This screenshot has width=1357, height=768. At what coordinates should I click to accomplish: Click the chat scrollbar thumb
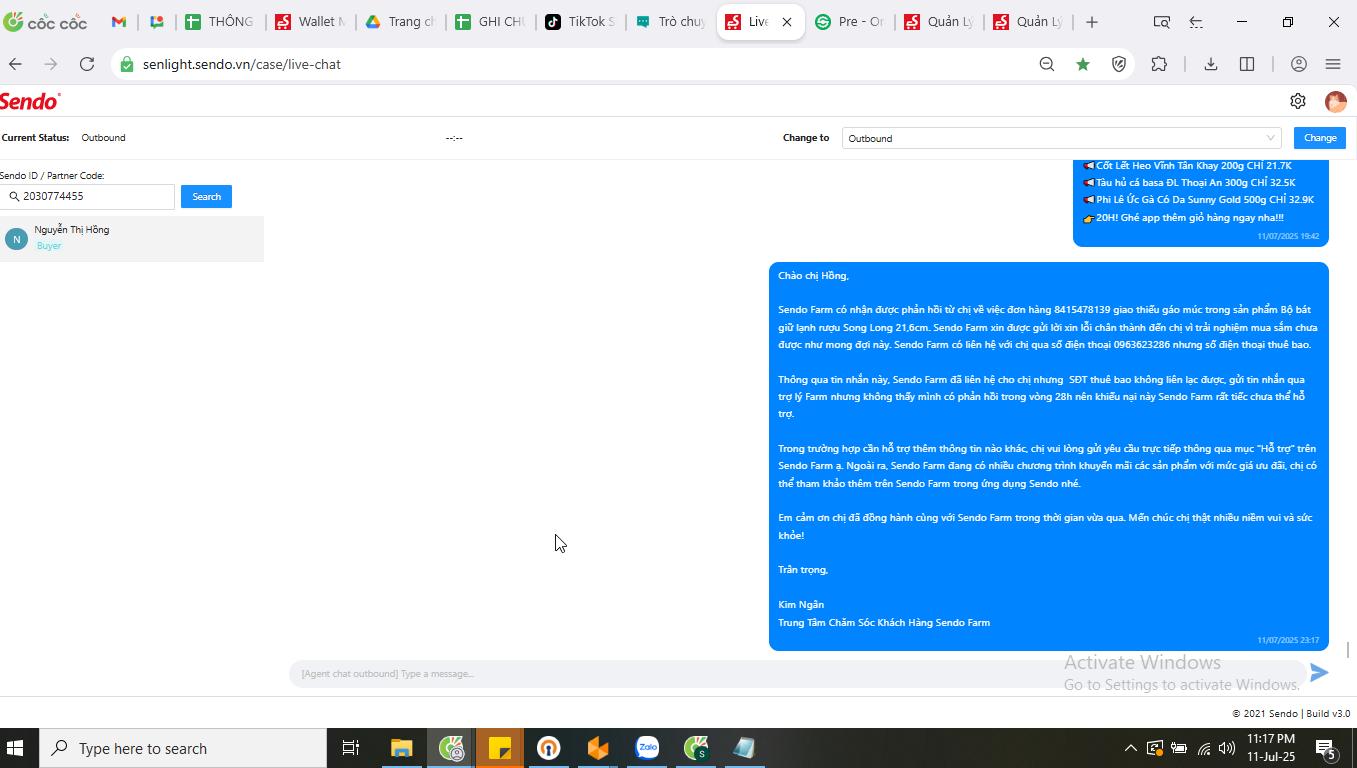(1349, 650)
